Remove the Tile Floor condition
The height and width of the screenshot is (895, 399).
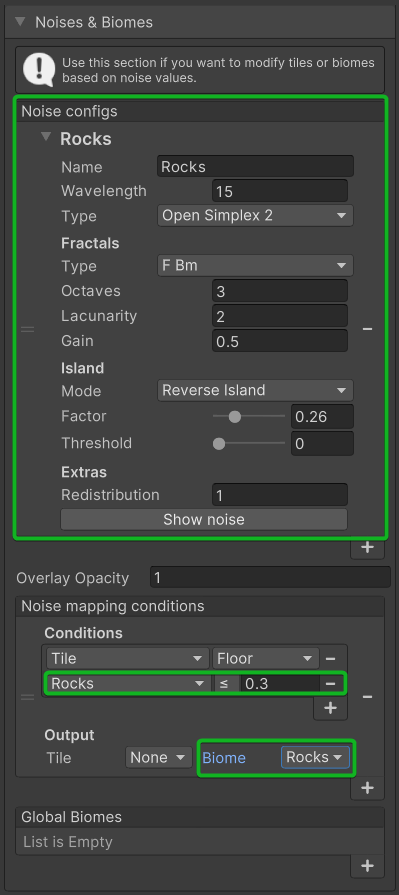pos(330,658)
